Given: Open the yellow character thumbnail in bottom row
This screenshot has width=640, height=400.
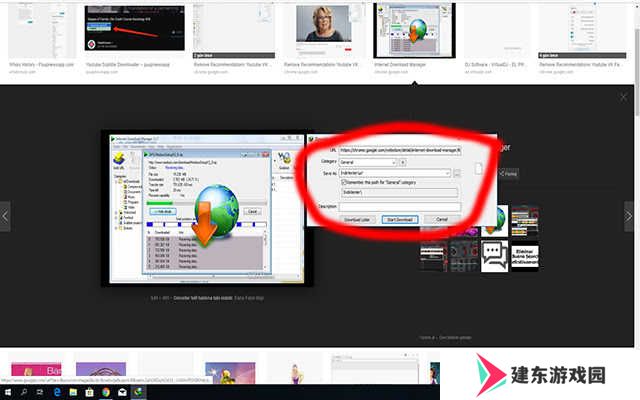Looking at the screenshot, I should tap(230, 372).
